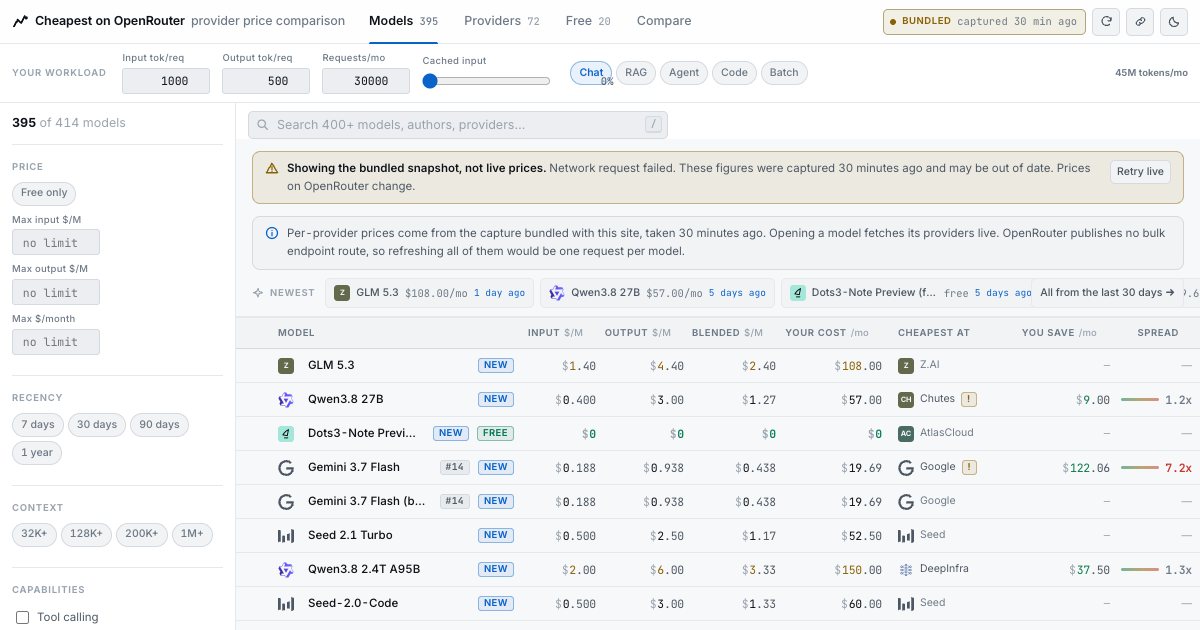Click the DeepInfra provider icon

(x=906, y=569)
